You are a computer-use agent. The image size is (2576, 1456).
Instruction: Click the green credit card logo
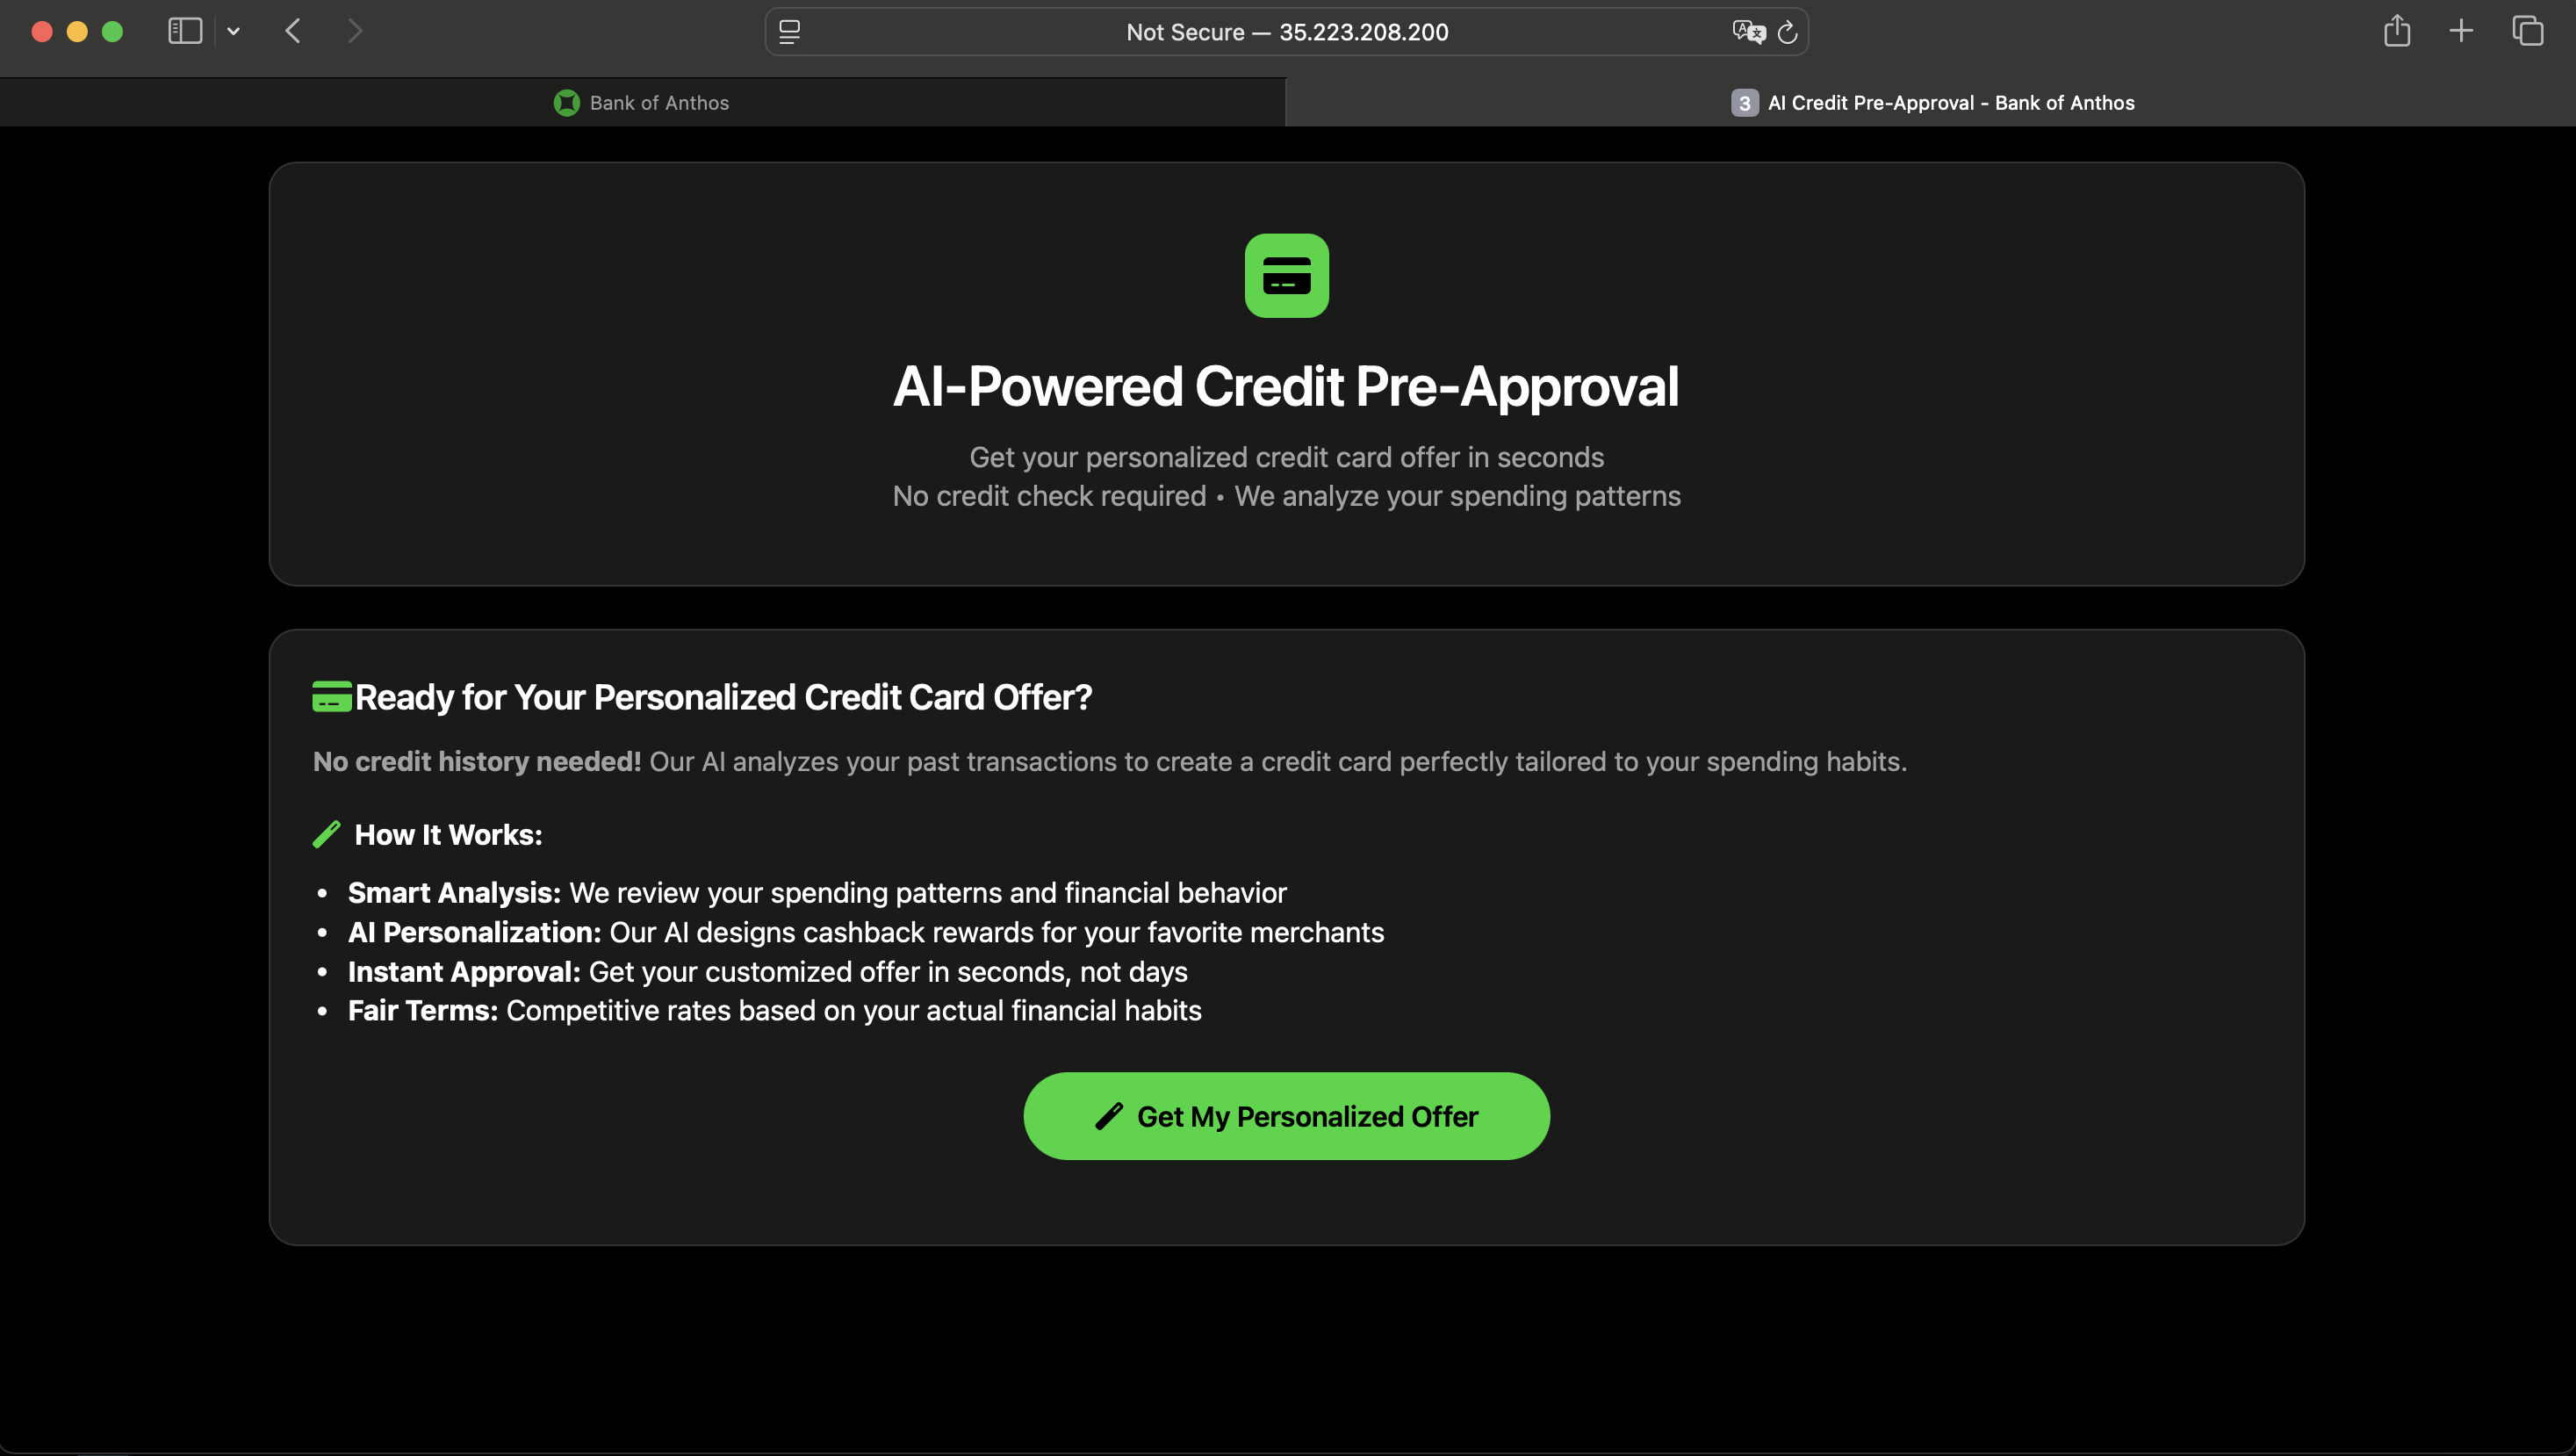tap(1286, 276)
